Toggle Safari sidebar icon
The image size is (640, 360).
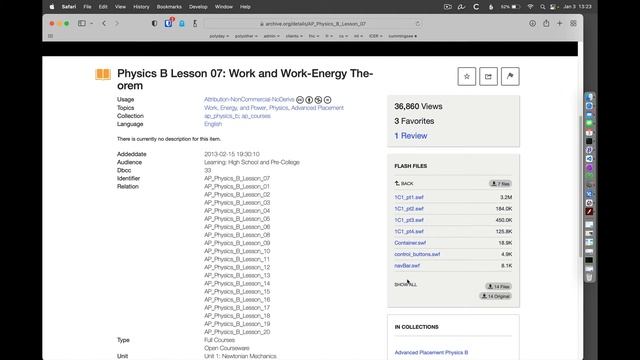[x=82, y=24]
